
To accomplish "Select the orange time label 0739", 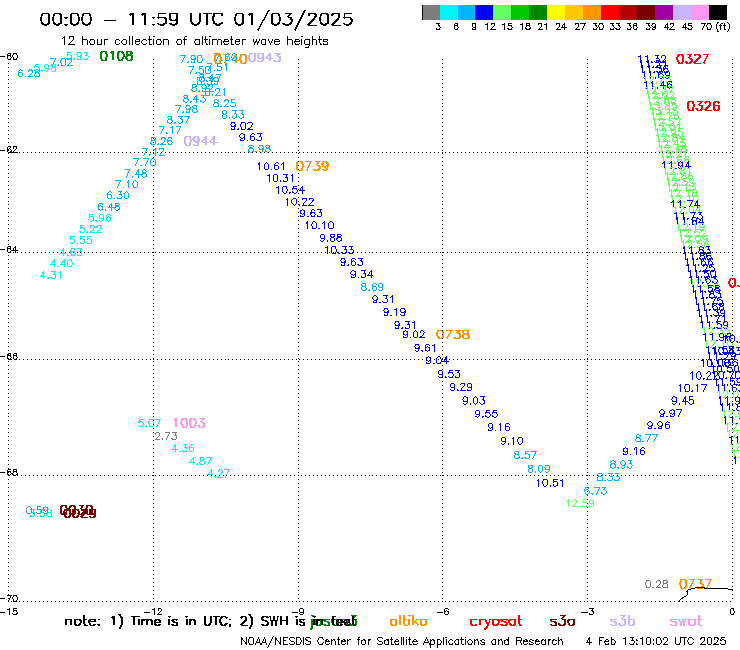I will click(312, 166).
